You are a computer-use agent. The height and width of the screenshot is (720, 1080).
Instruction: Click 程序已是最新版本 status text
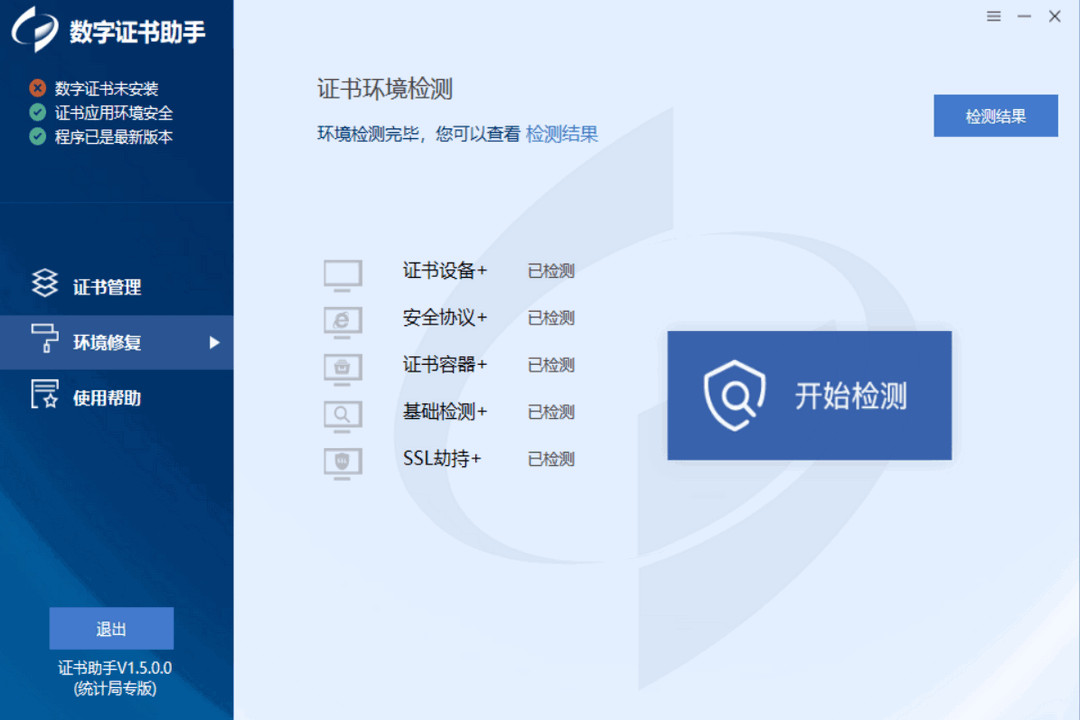click(x=114, y=136)
